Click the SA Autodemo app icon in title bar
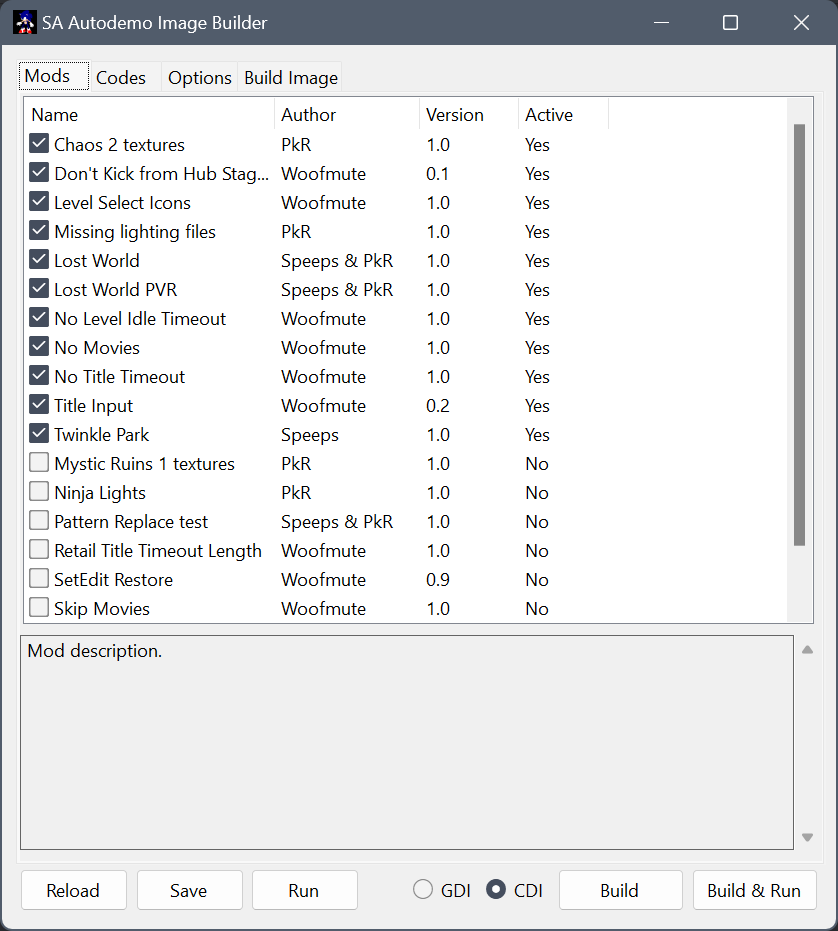The image size is (838, 931). point(25,22)
